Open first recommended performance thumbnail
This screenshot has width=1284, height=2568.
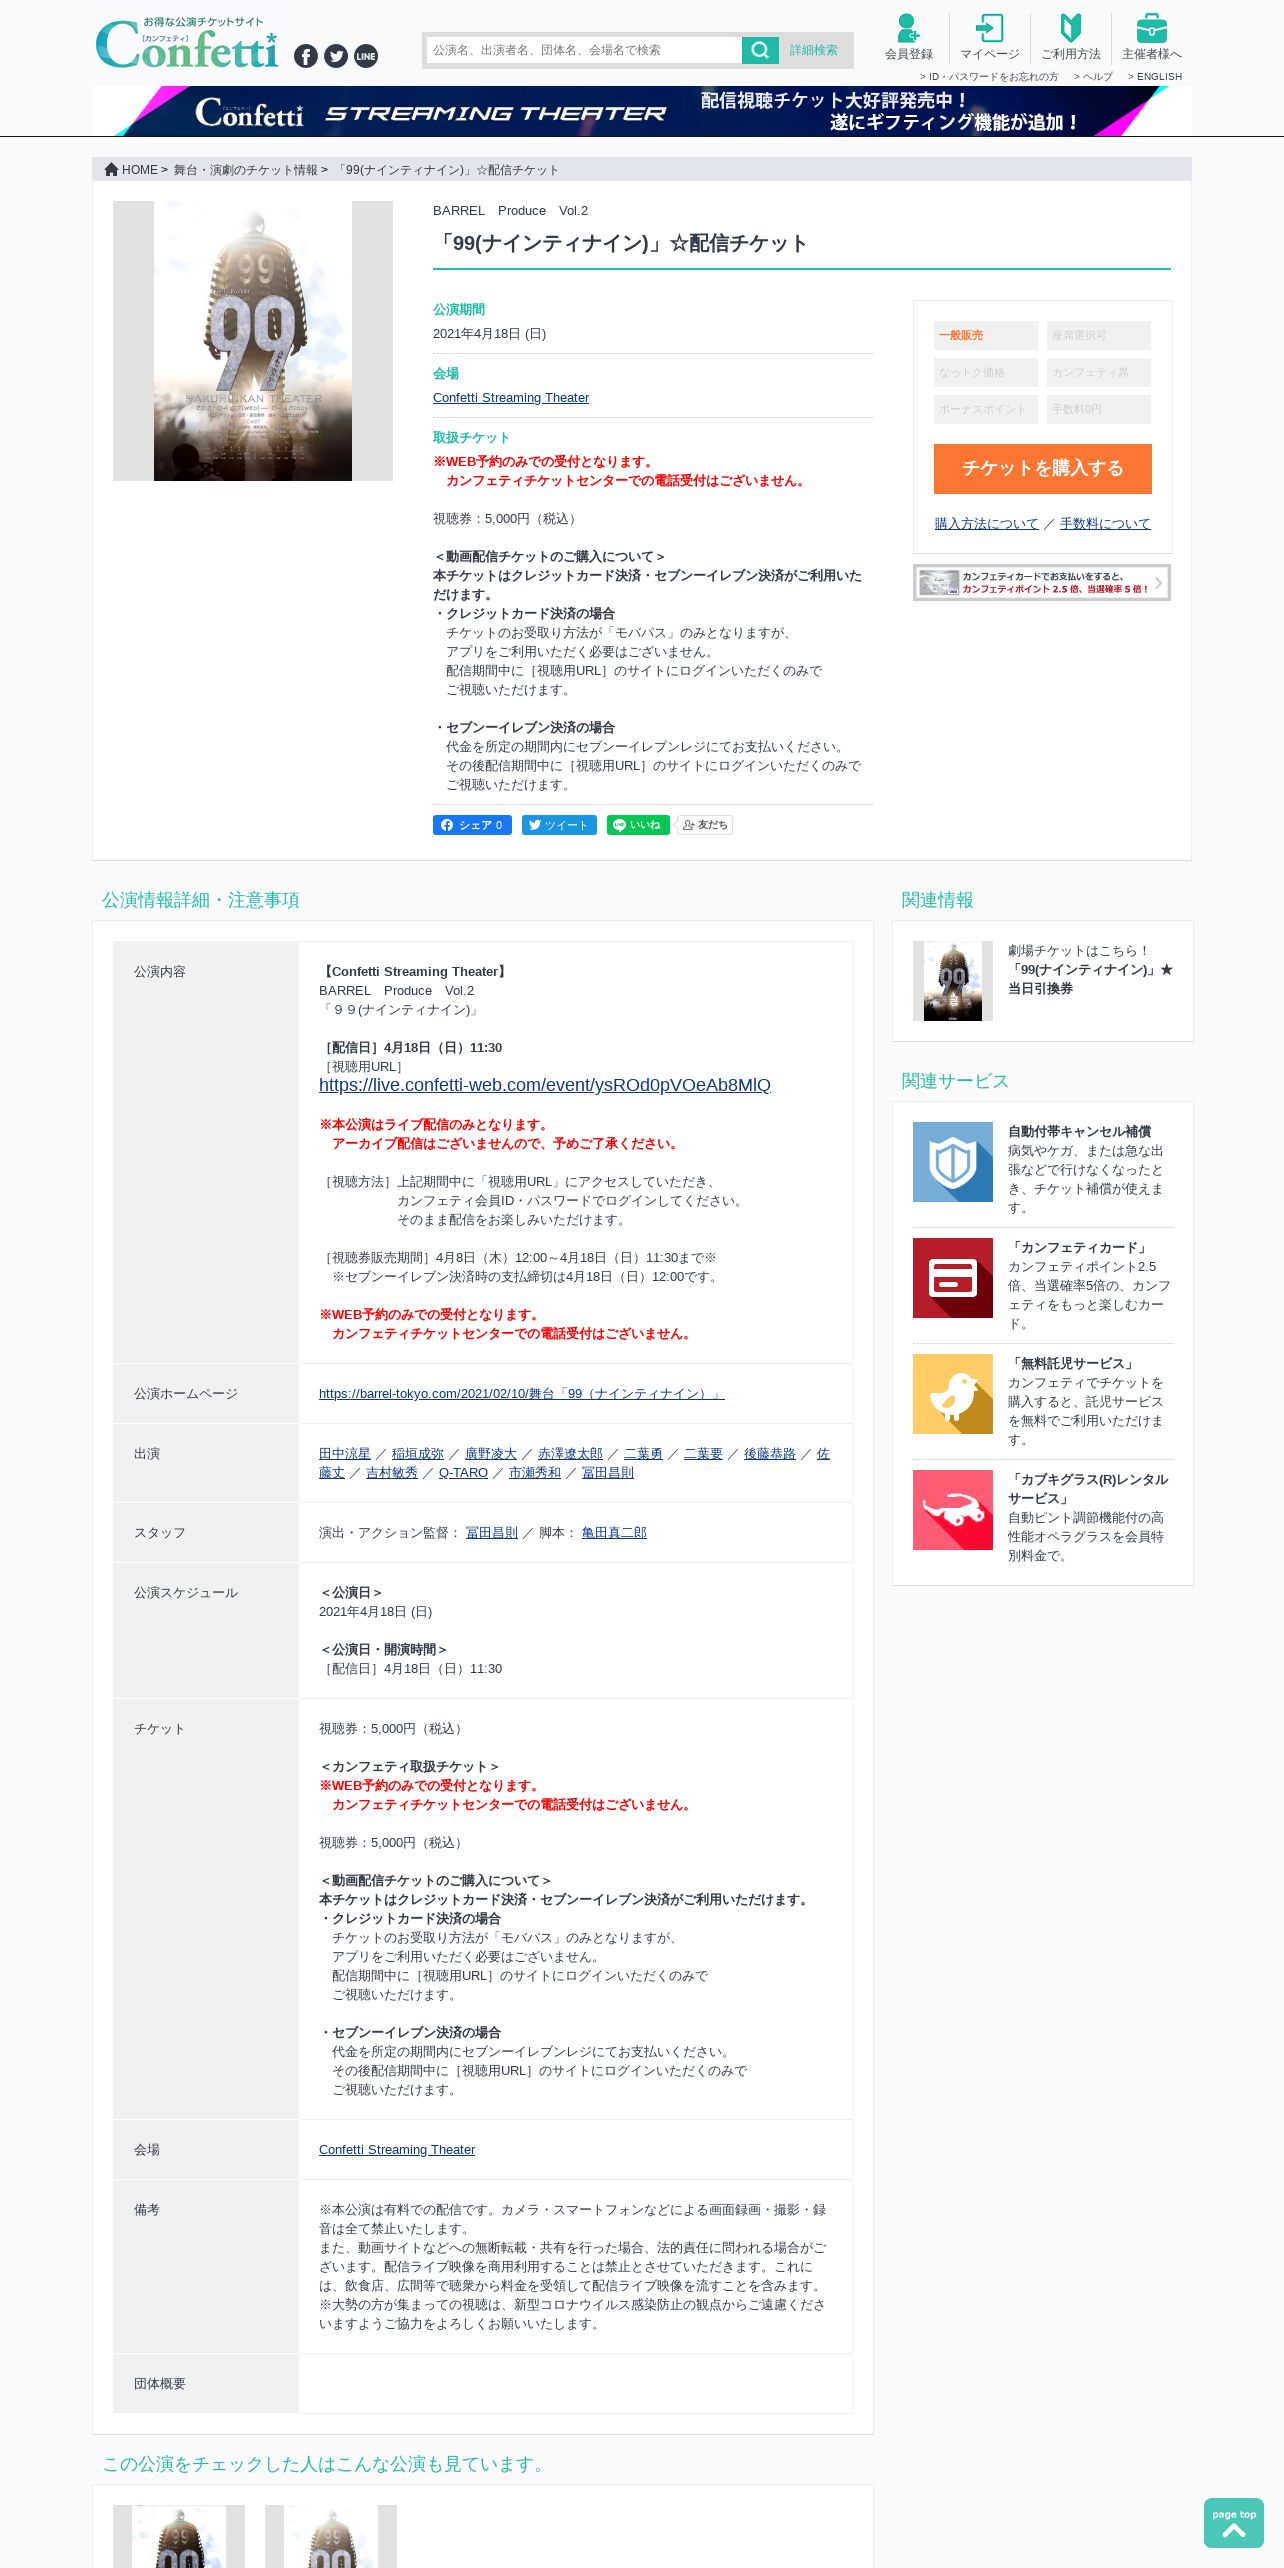179,2536
